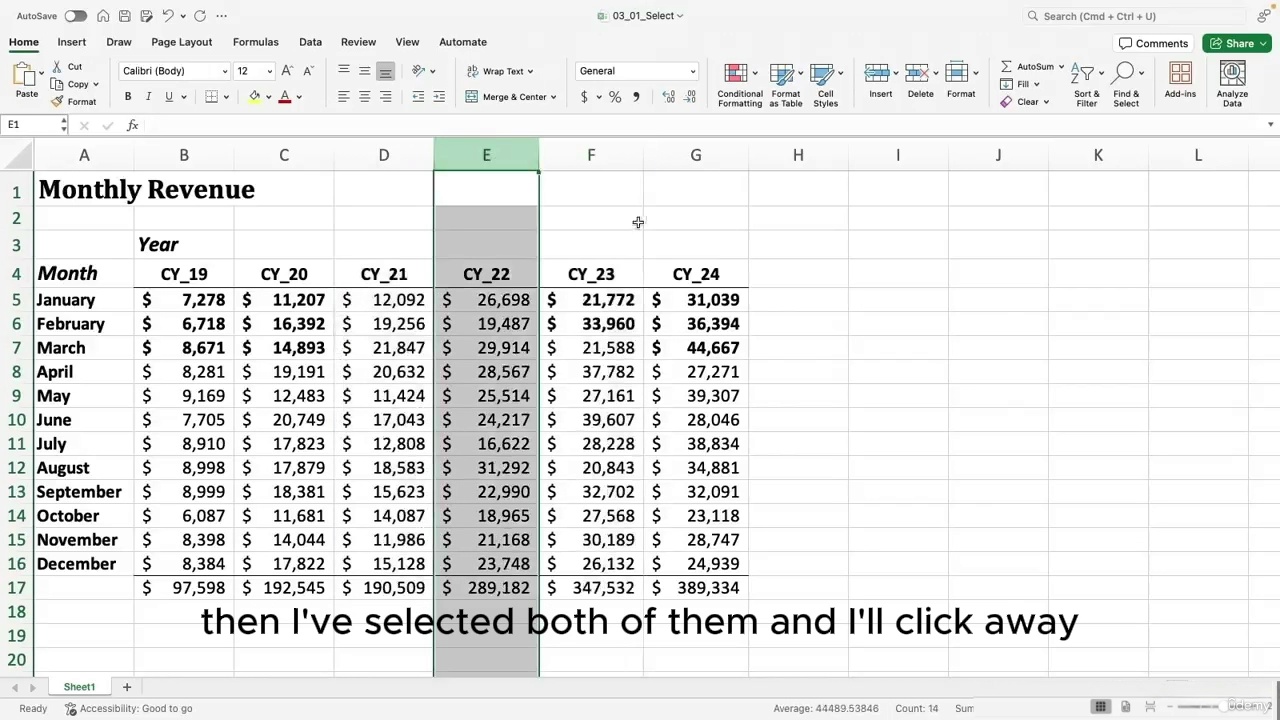Open the more options ellipsis in title bar
1280x720 pixels.
pos(221,16)
